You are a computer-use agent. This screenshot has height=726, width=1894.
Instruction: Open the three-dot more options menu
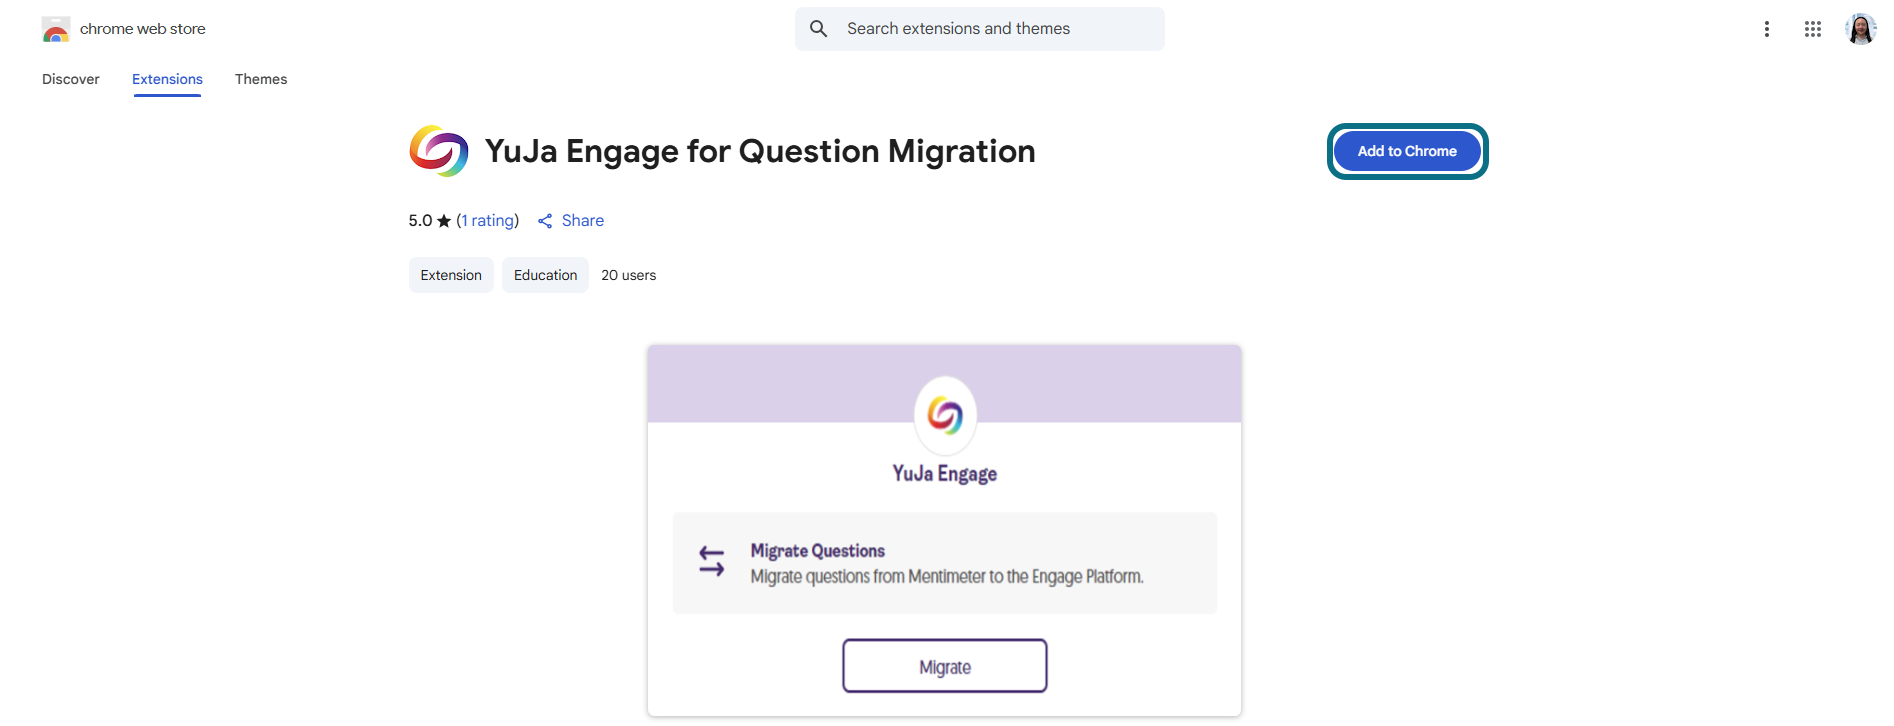click(x=1767, y=29)
